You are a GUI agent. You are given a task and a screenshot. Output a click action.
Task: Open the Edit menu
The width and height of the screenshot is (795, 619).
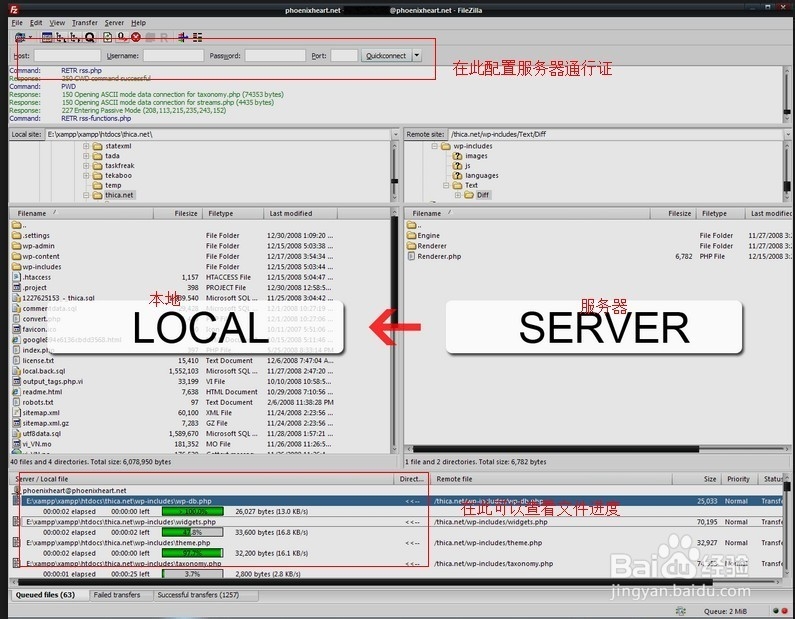coord(36,23)
